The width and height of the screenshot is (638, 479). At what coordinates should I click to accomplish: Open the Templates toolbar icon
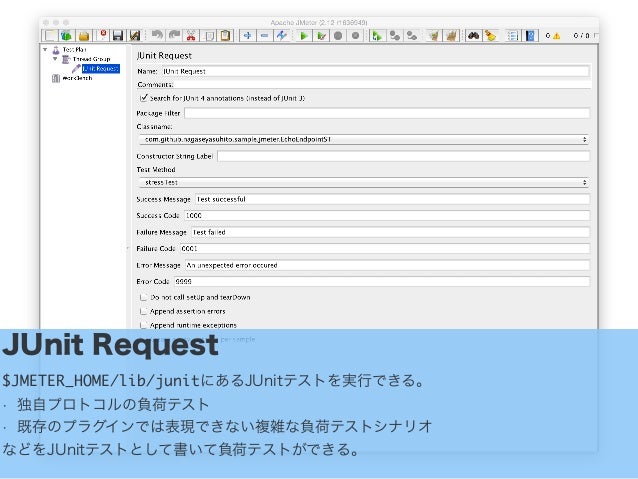pyautogui.click(x=66, y=36)
